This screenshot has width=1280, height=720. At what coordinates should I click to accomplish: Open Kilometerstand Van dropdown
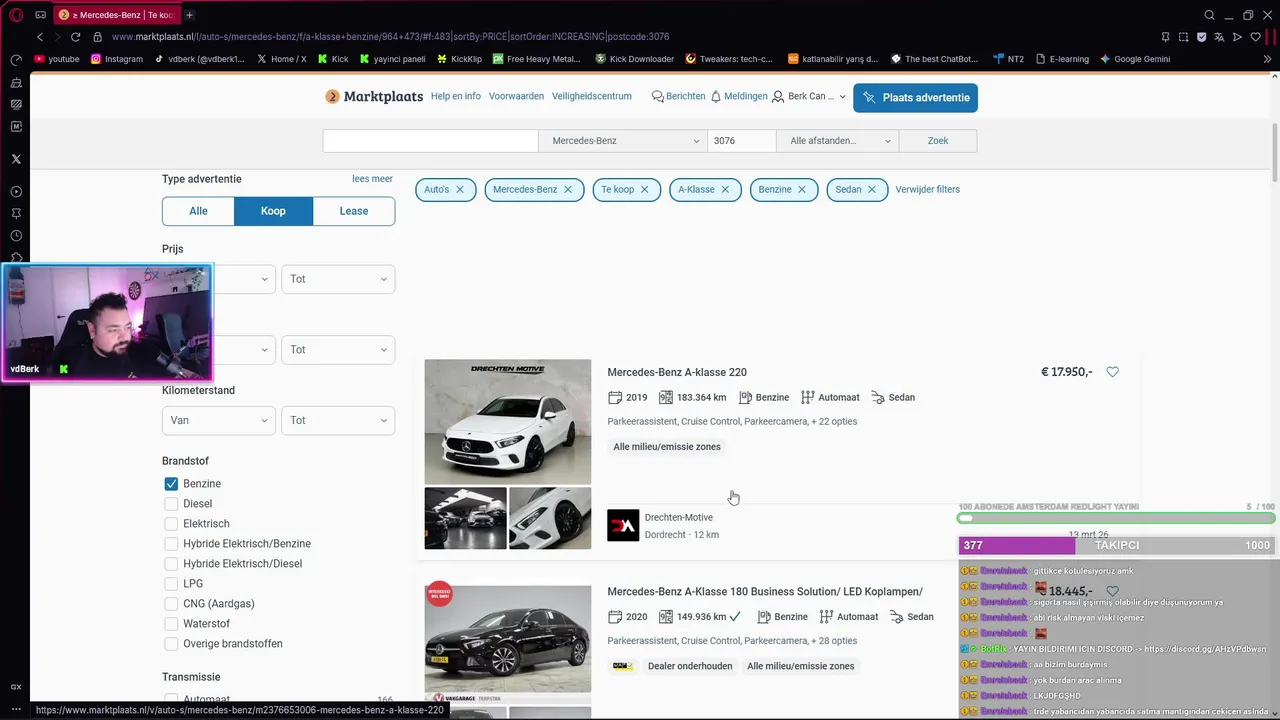(218, 420)
